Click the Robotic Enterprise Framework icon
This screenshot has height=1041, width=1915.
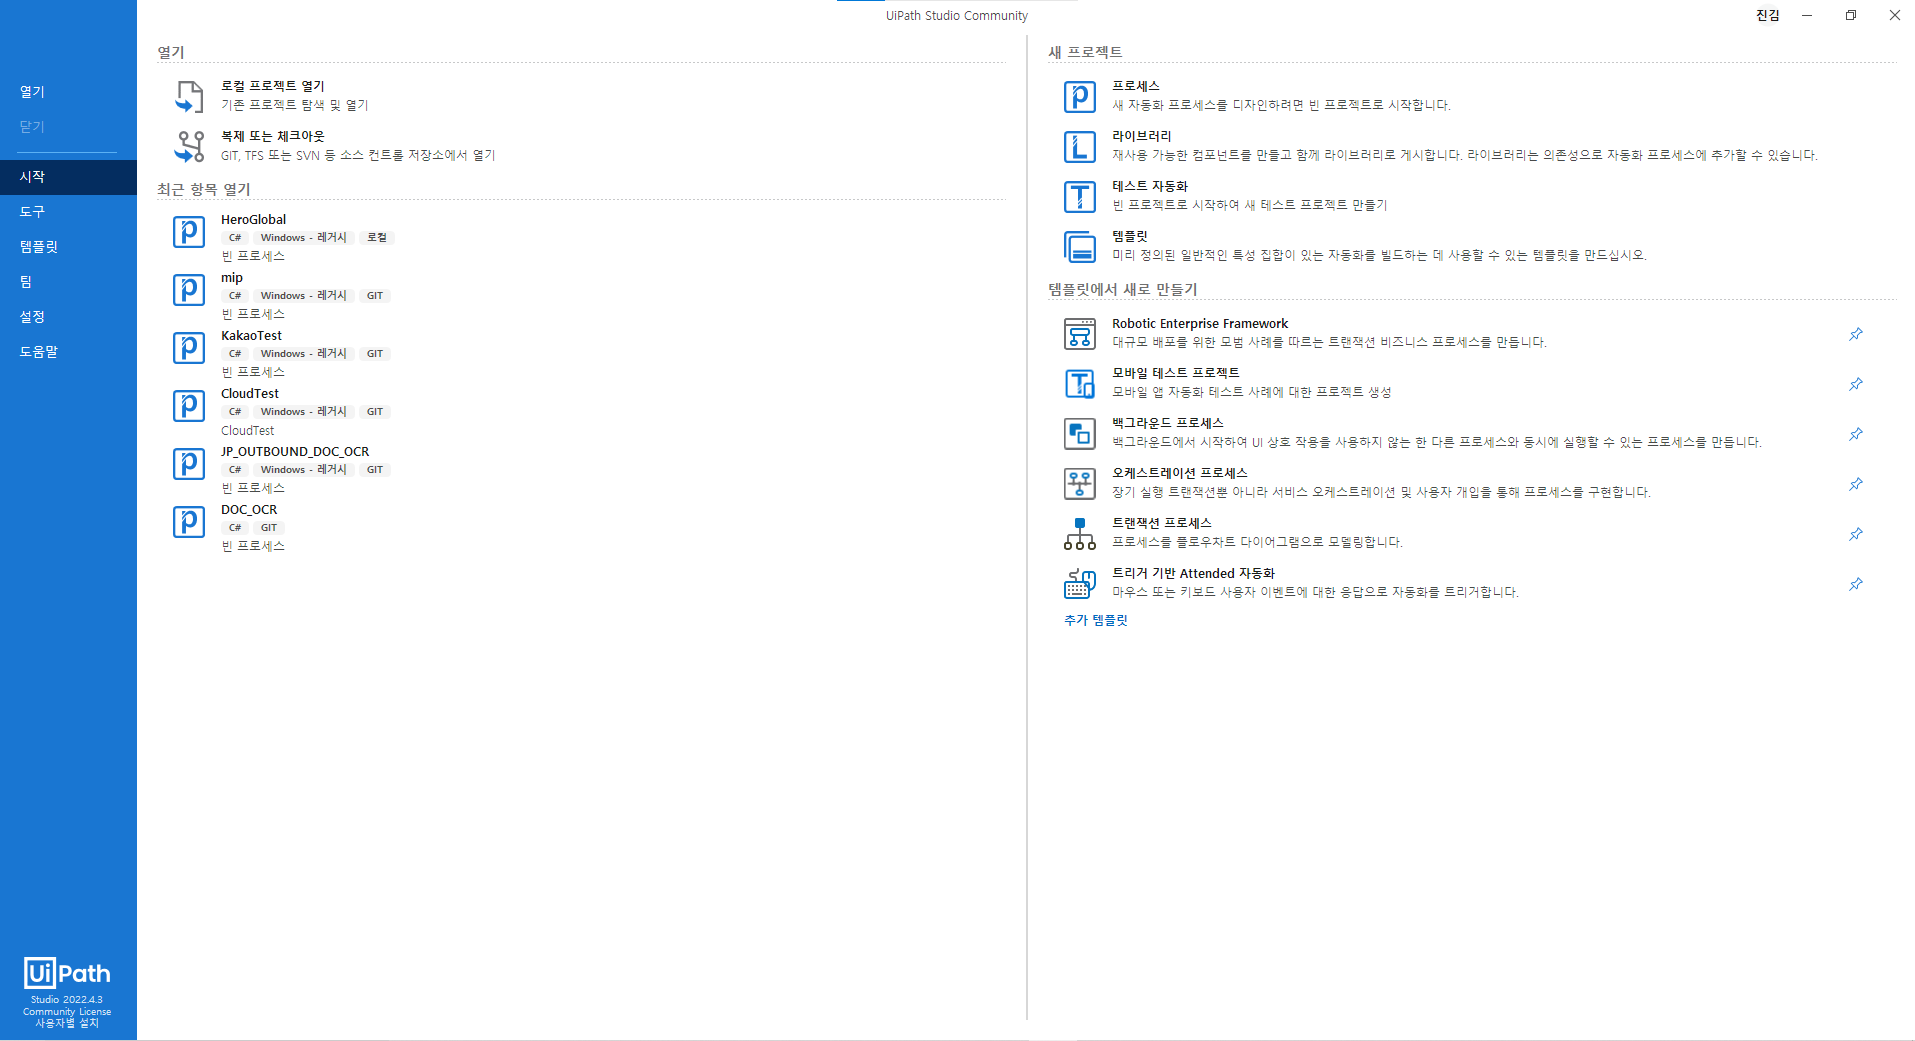coord(1080,334)
